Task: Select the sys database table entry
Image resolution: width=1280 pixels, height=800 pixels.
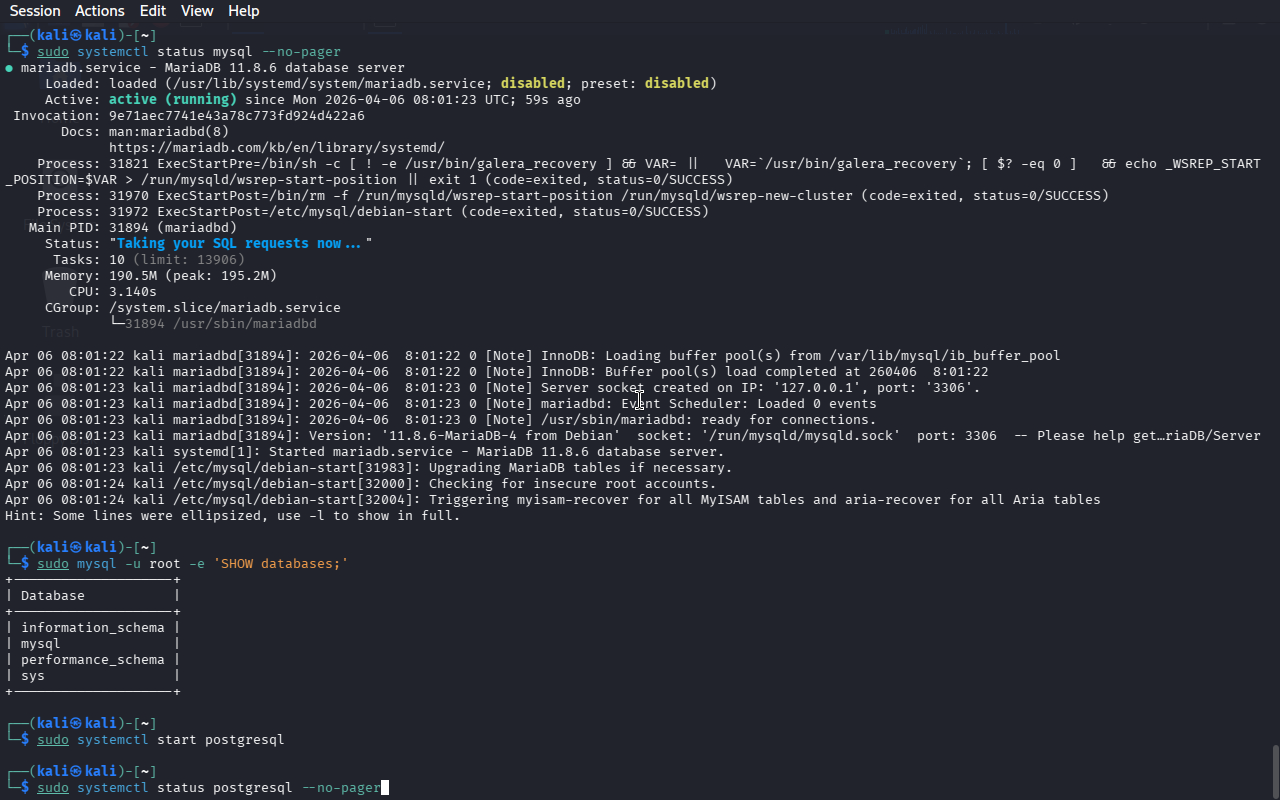Action: 33,676
